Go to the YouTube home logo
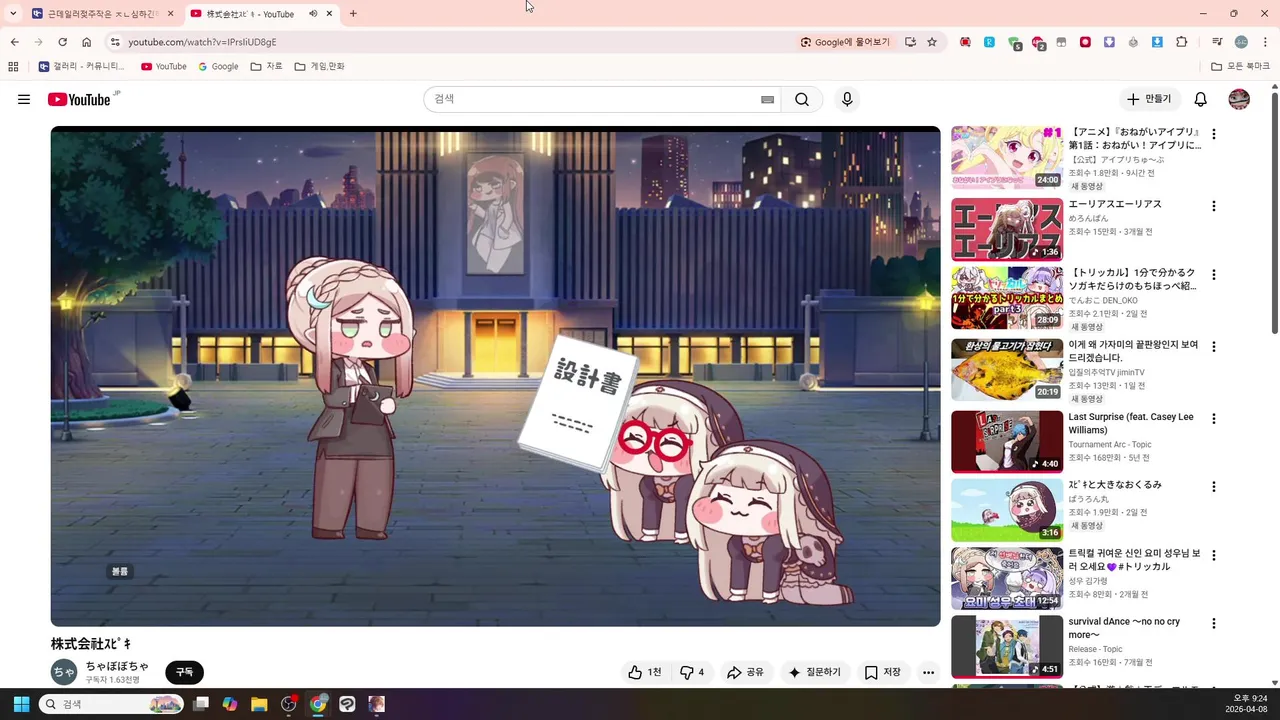Screen dimensions: 1280x720 coord(79,99)
